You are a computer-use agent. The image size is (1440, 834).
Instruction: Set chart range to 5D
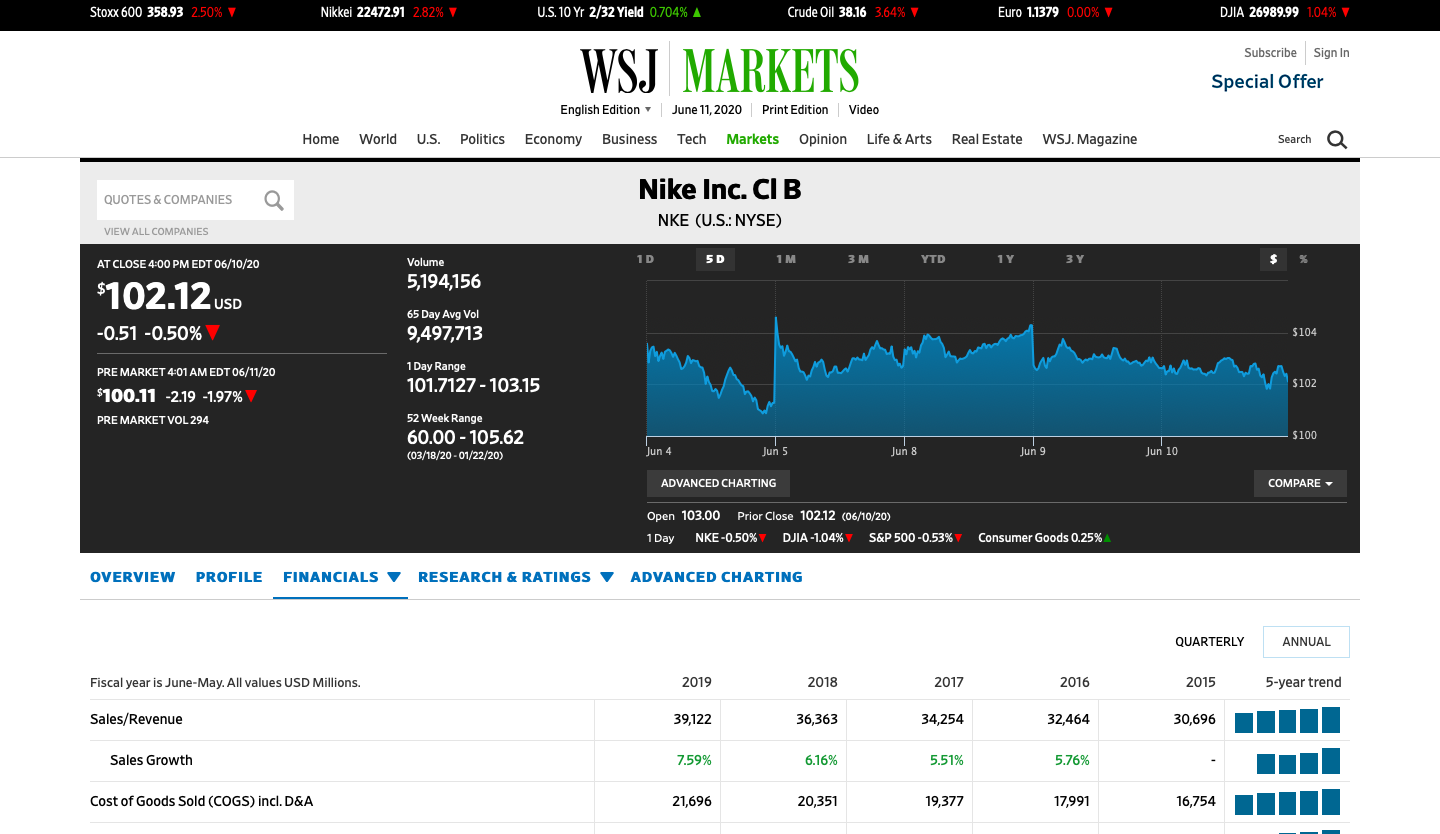tap(715, 259)
